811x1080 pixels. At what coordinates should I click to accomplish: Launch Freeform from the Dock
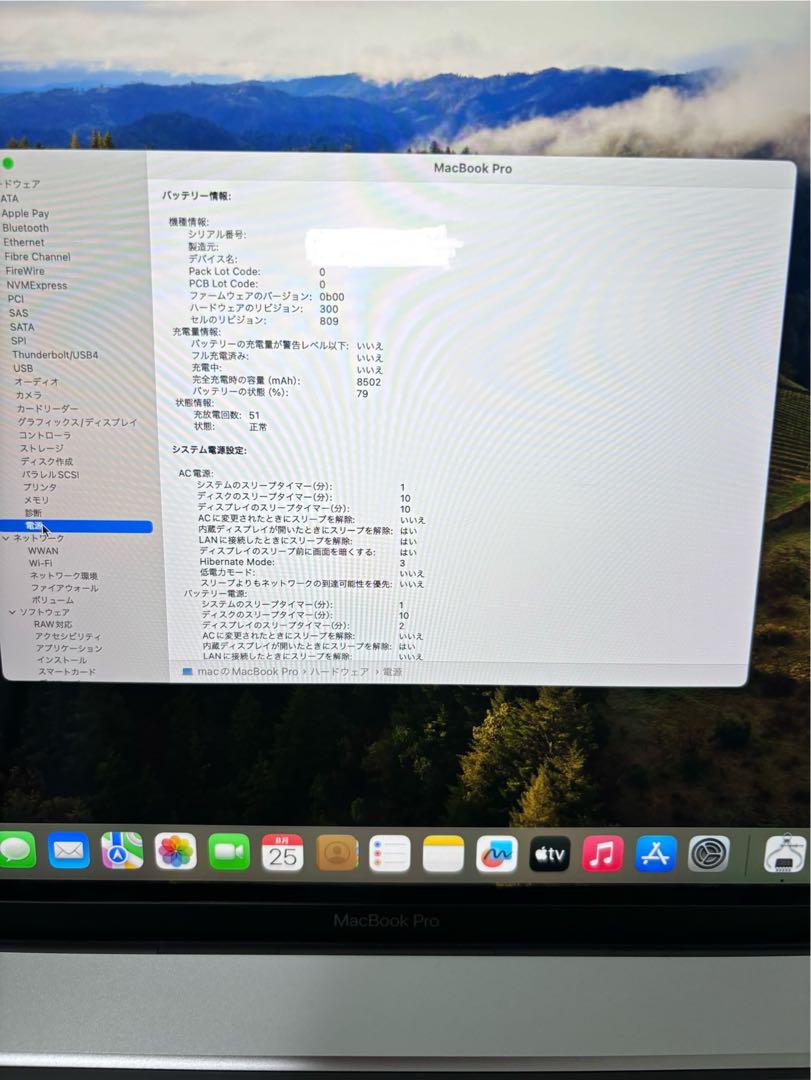pyautogui.click(x=496, y=855)
